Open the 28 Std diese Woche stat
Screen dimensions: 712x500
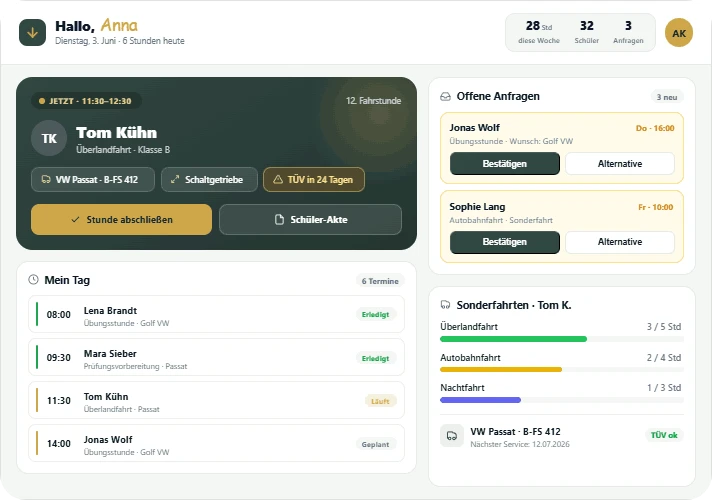pos(539,32)
